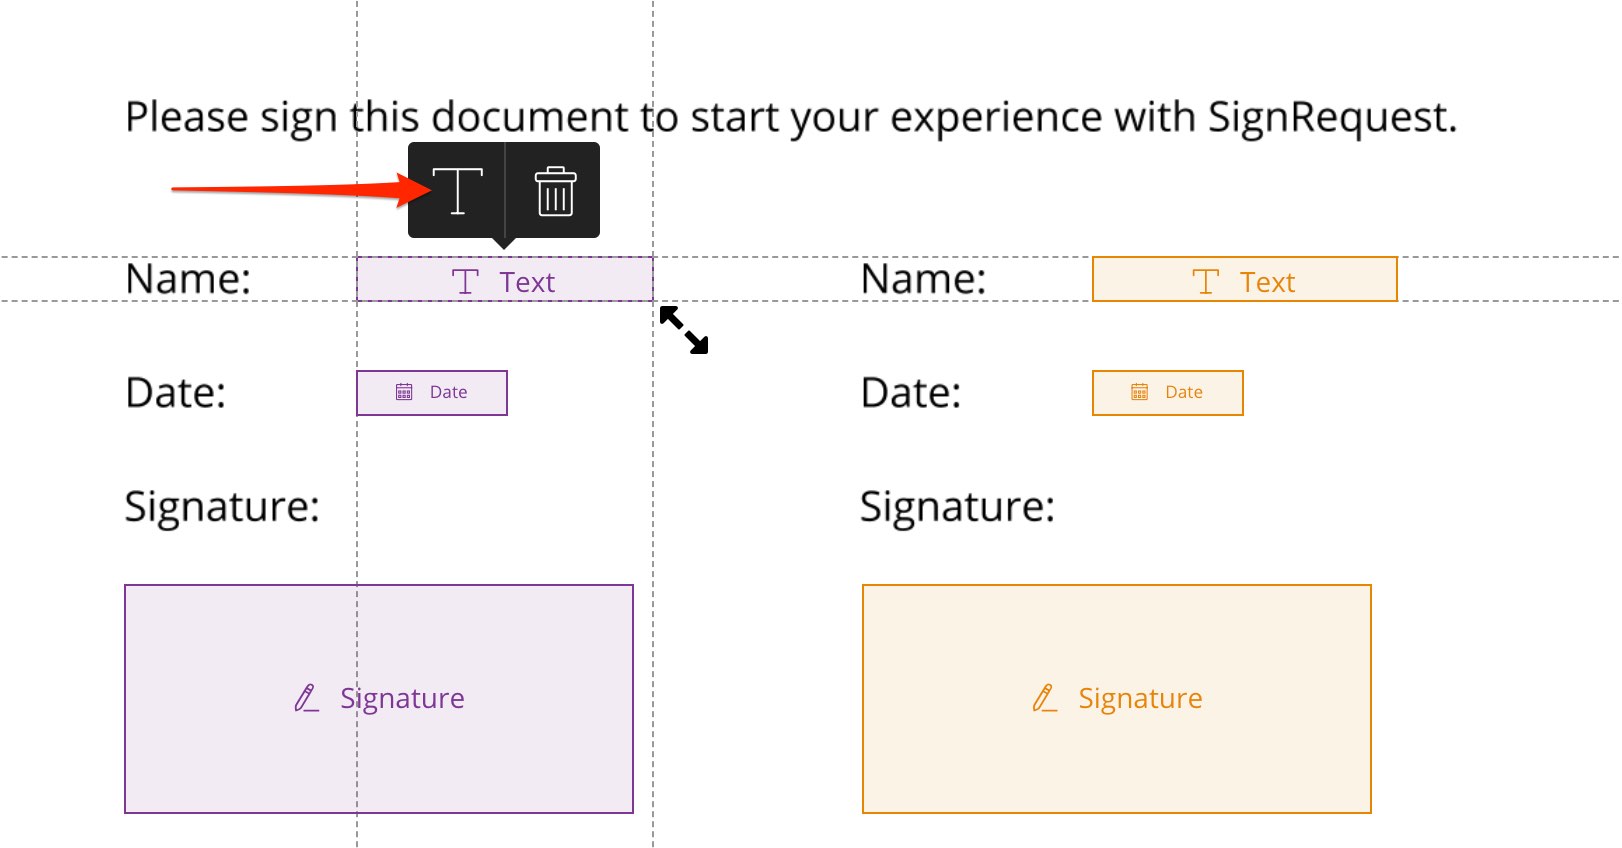Click the right 'Signature:' label
1622x848 pixels.
coord(958,507)
